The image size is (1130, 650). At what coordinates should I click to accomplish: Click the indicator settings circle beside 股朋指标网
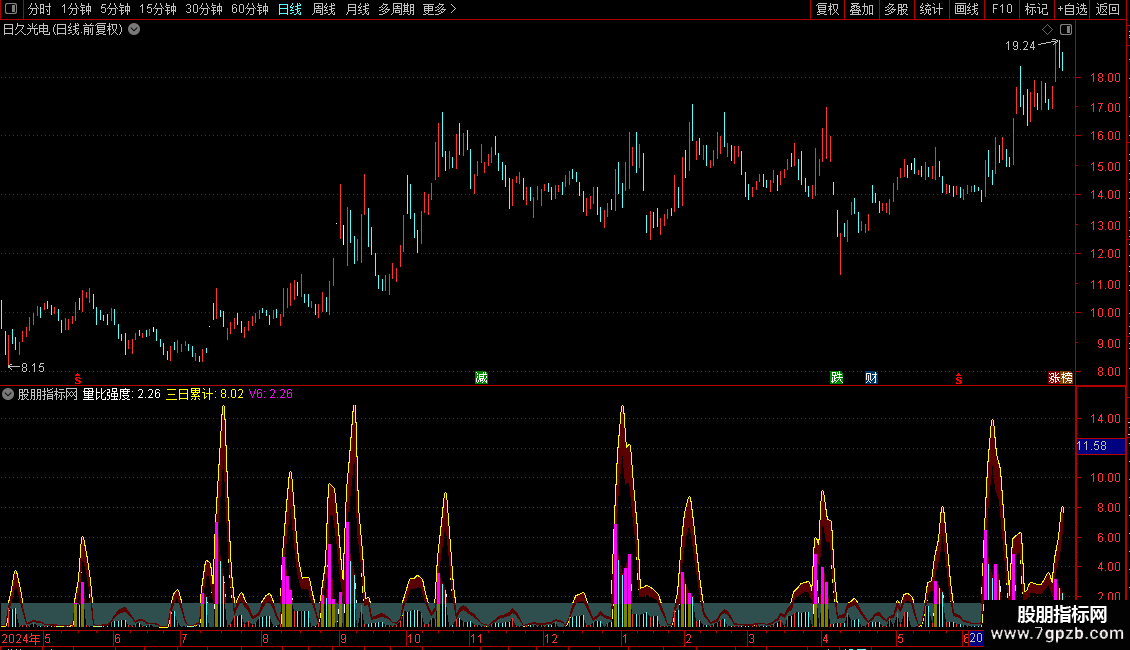(8, 394)
